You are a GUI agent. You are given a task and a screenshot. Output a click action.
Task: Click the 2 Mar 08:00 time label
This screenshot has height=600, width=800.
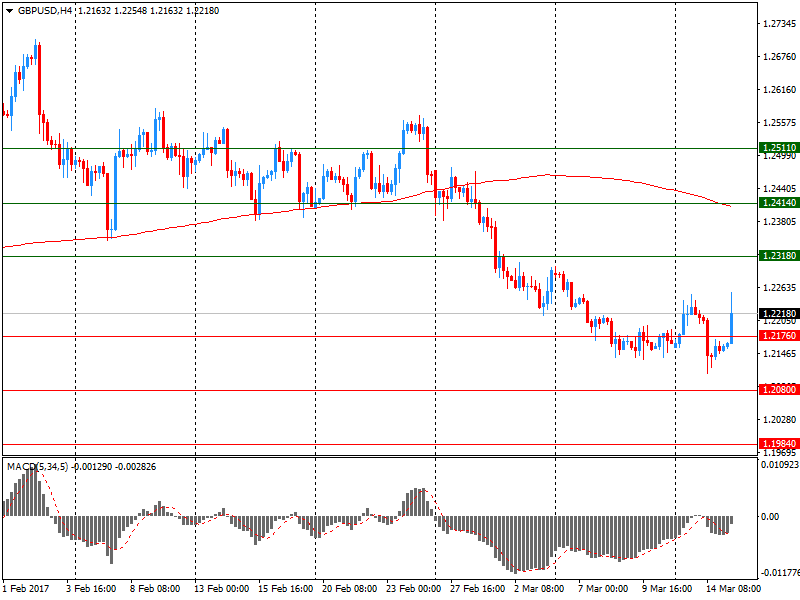[540, 589]
